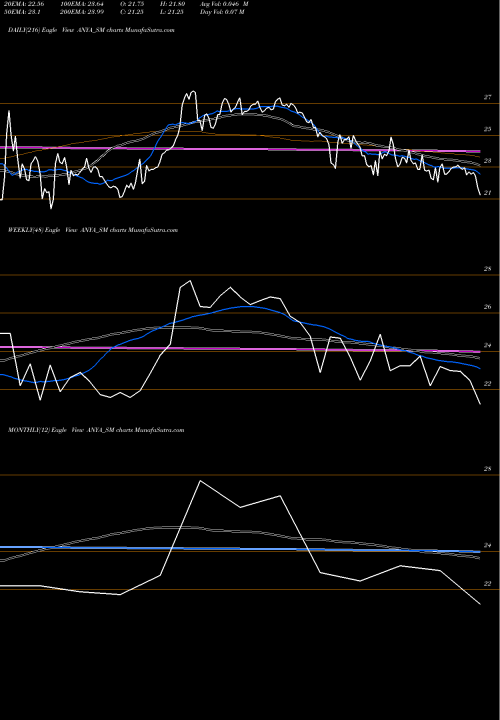Click the low price L: 21.25

tap(173, 12)
